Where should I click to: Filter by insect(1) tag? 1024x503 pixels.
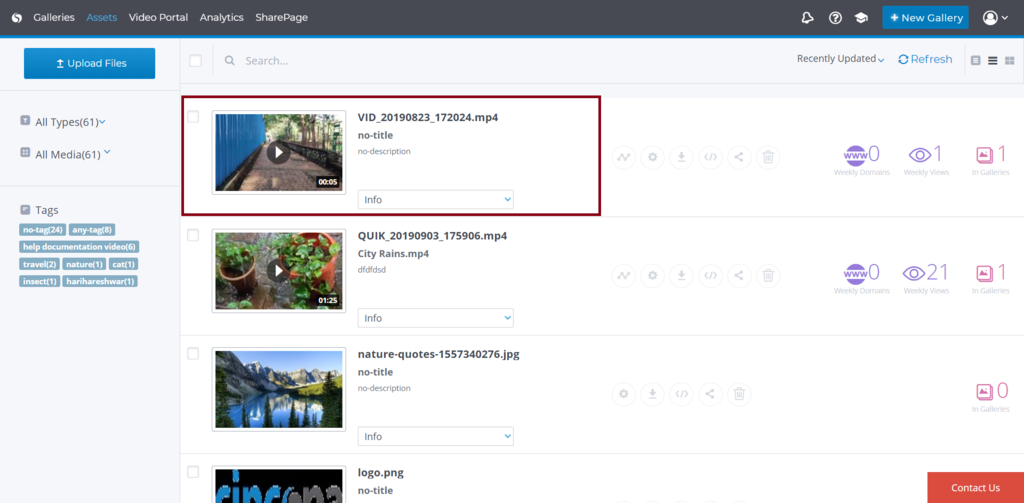[x=40, y=281]
